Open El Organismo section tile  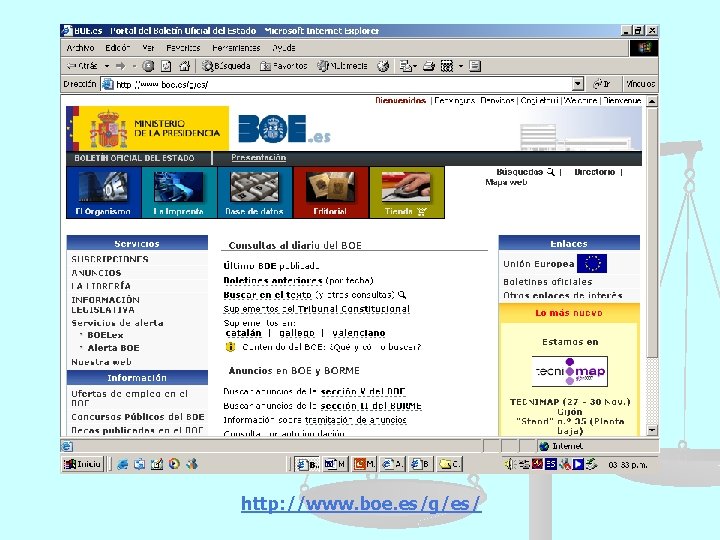point(103,192)
